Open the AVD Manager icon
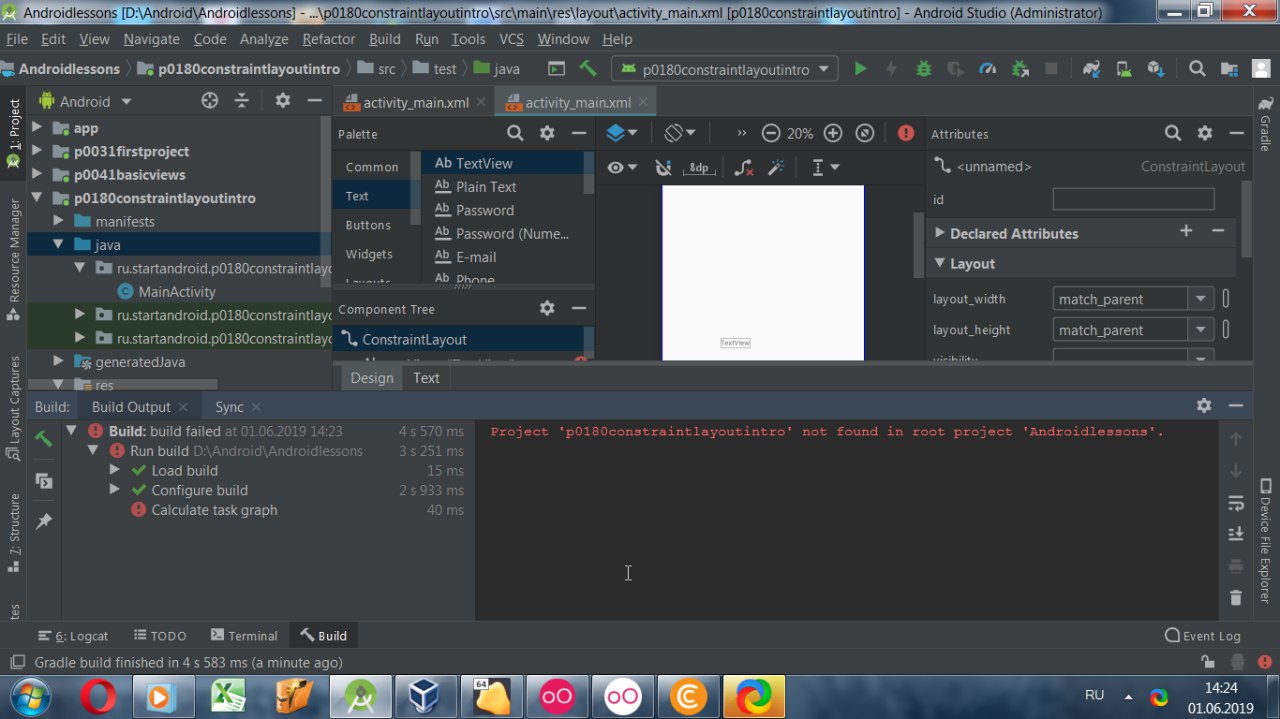Viewport: 1280px width, 719px height. [x=1124, y=69]
